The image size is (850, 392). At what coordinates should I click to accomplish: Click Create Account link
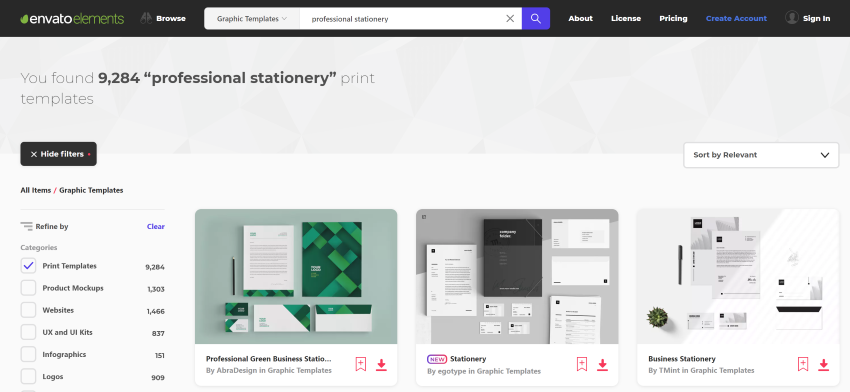click(736, 18)
